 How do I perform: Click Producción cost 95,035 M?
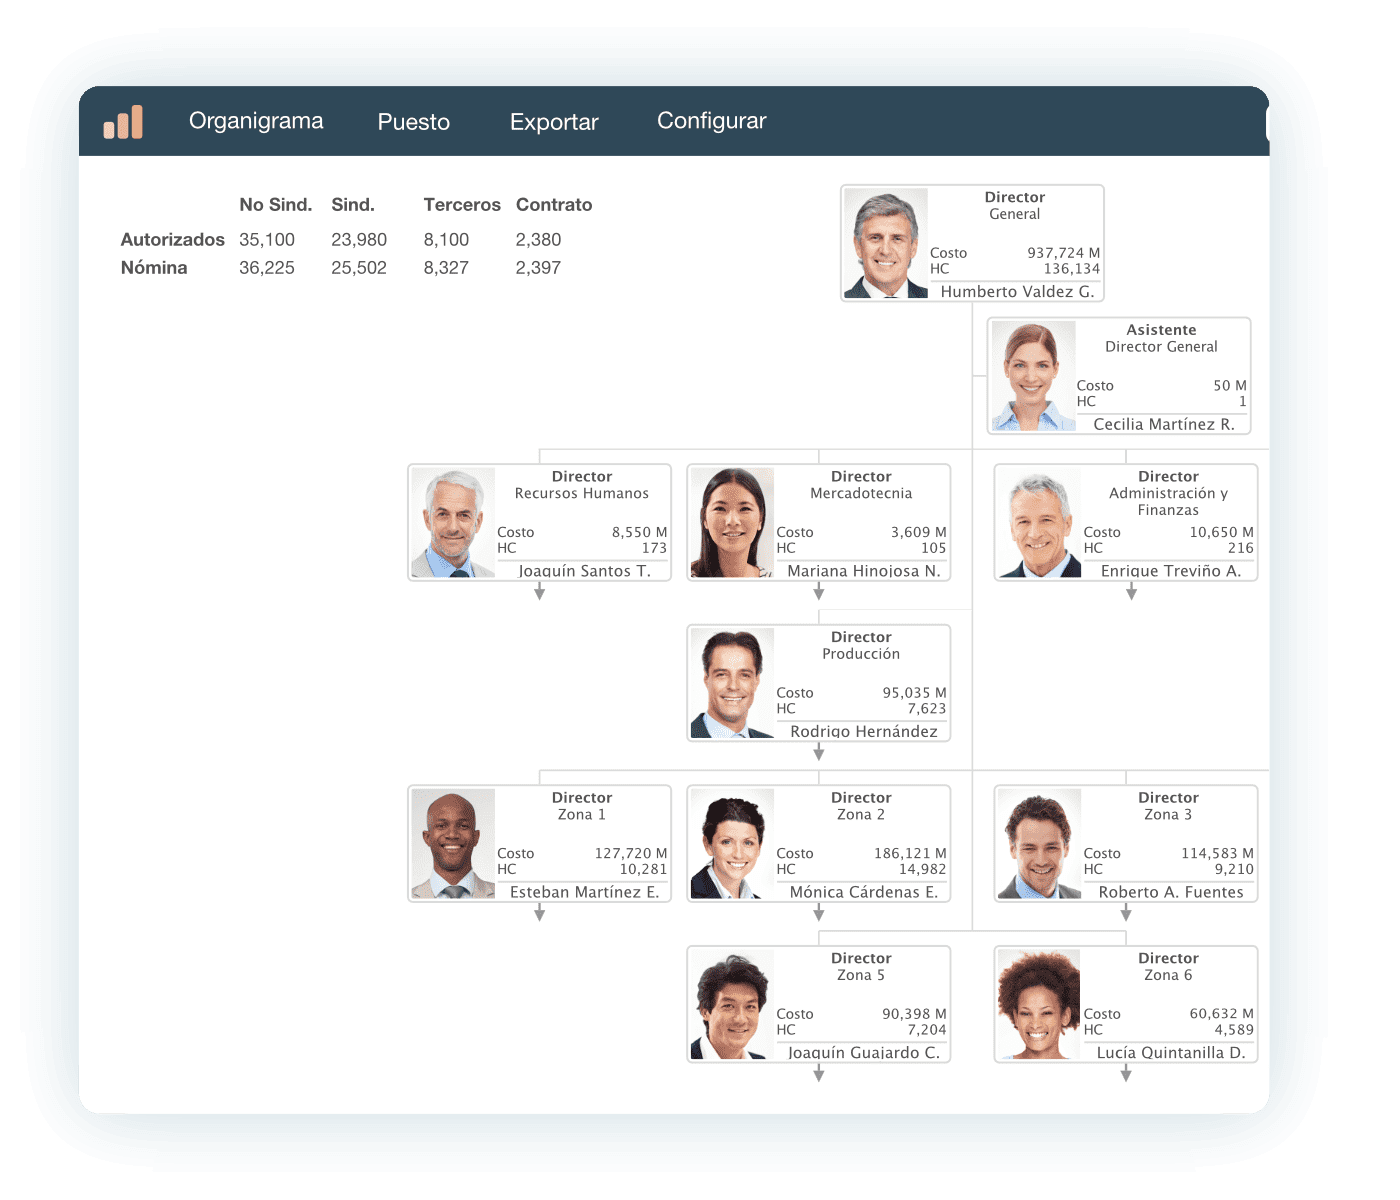(915, 693)
